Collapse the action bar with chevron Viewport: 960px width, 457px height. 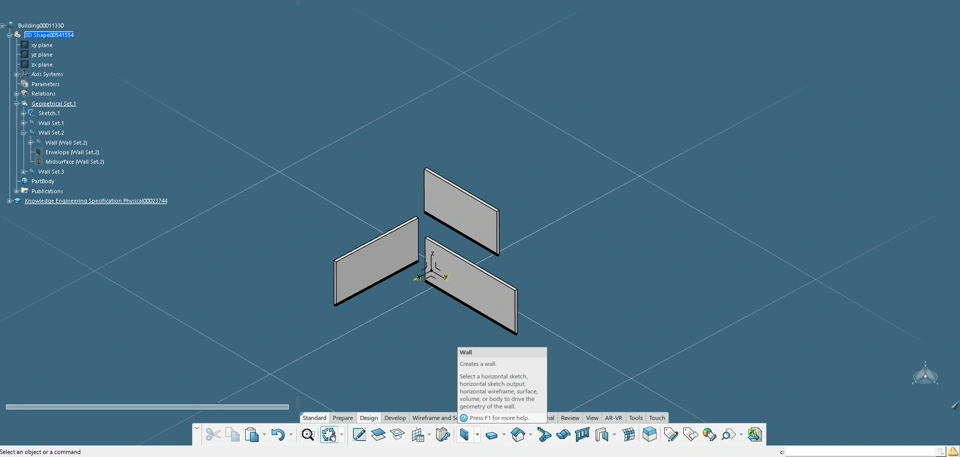click(197, 428)
